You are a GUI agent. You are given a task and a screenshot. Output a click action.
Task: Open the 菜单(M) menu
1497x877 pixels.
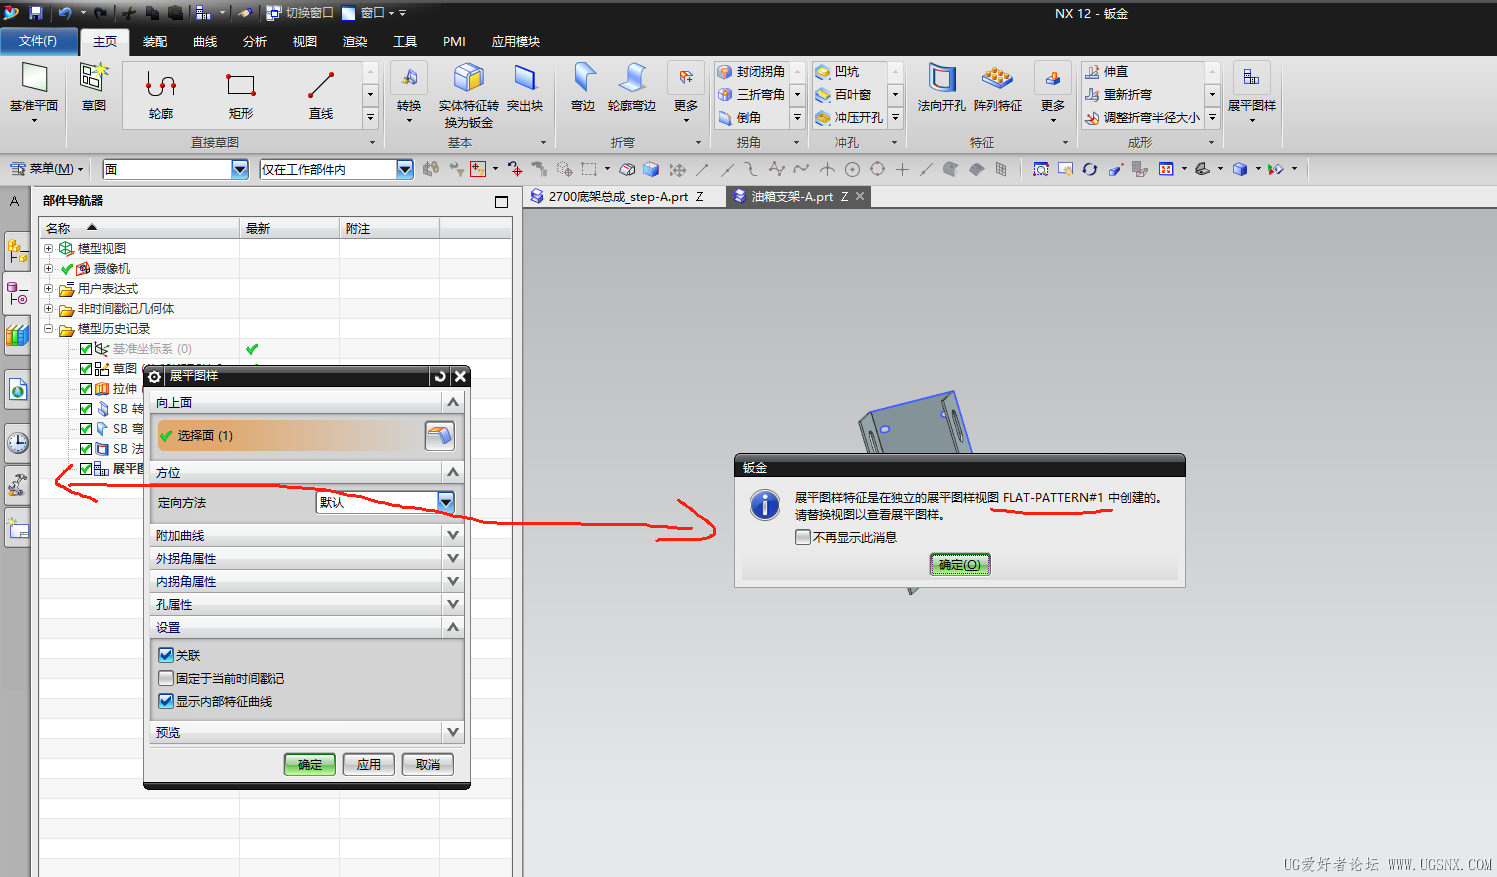[x=45, y=168]
